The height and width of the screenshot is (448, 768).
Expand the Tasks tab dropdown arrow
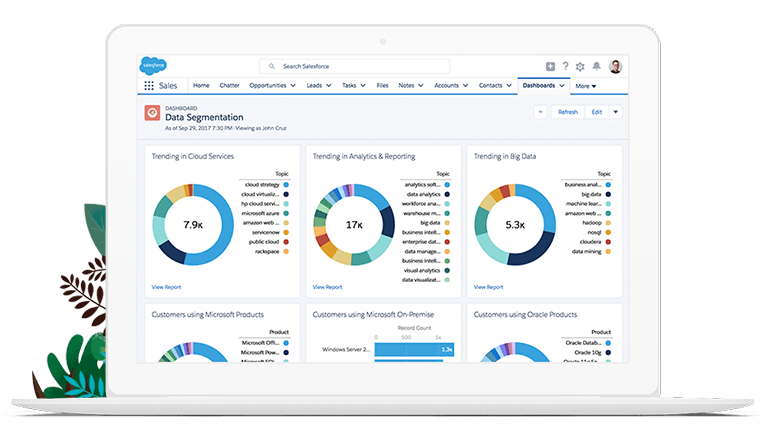pyautogui.click(x=363, y=85)
